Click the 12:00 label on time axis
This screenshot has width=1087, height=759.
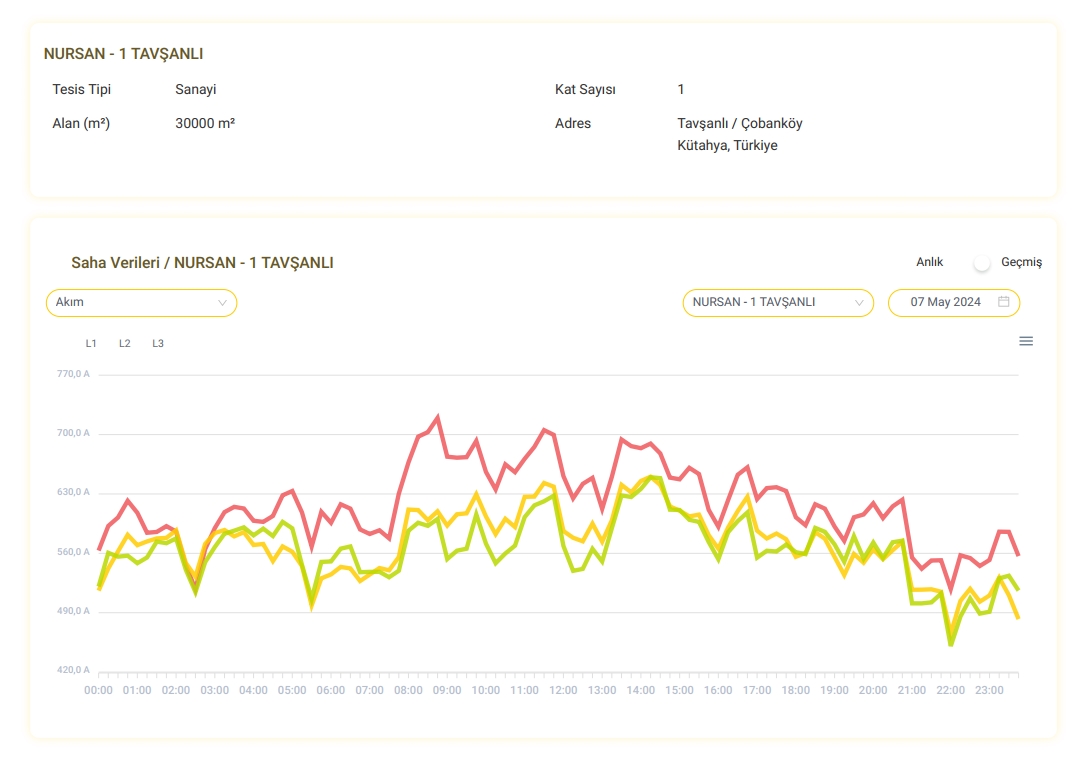pos(563,690)
